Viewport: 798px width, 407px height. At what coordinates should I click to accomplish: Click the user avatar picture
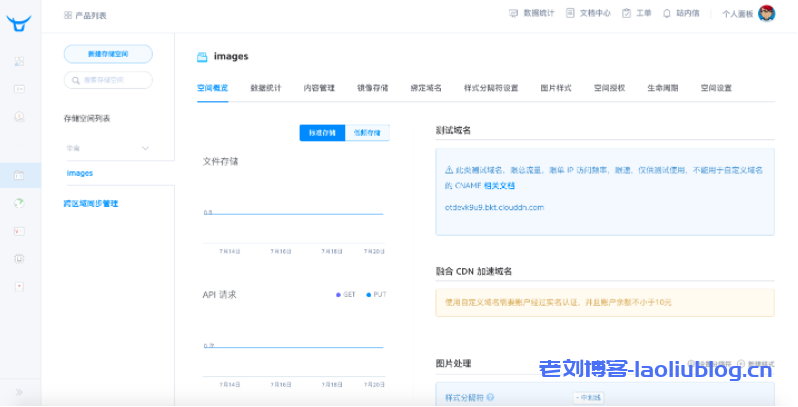click(766, 14)
